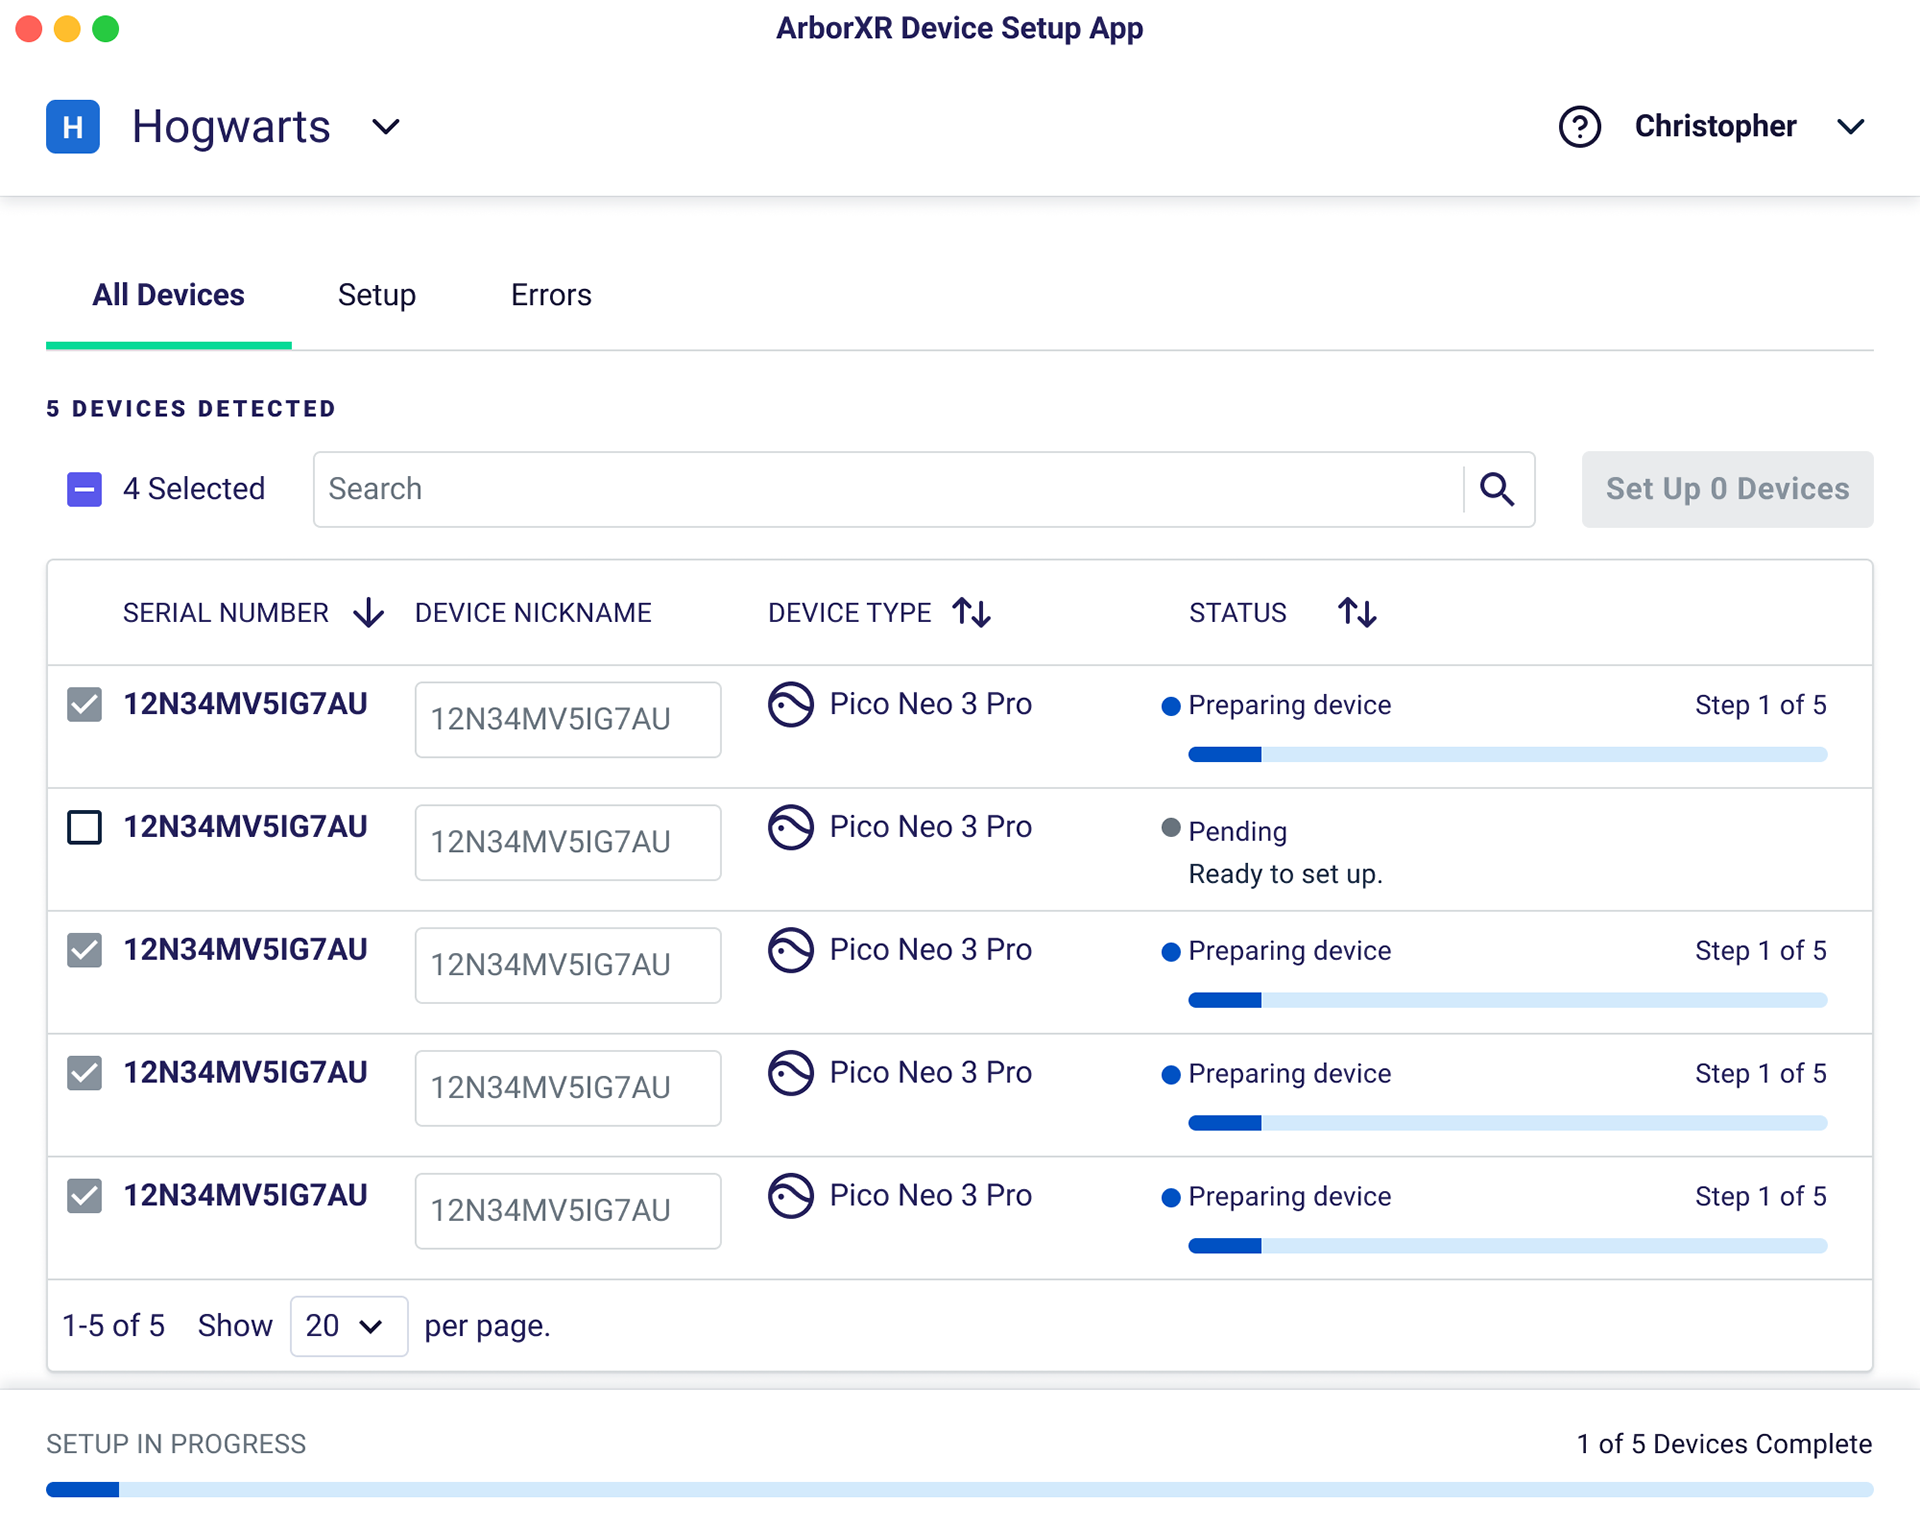Sort using the Device Type arrows icon
Image resolution: width=1920 pixels, height=1528 pixels.
[x=971, y=612]
